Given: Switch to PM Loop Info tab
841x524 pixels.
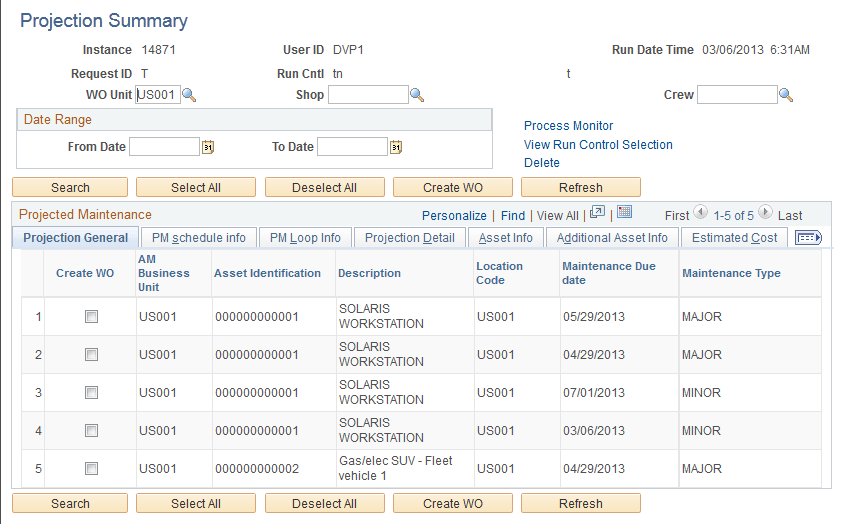Looking at the screenshot, I should (305, 238).
